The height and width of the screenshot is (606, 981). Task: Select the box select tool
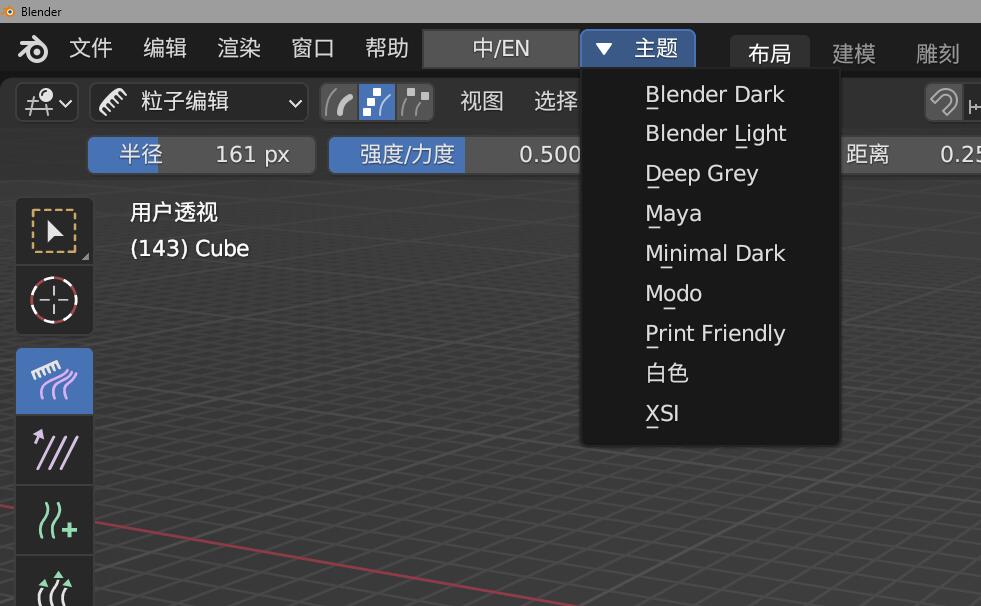(x=54, y=231)
